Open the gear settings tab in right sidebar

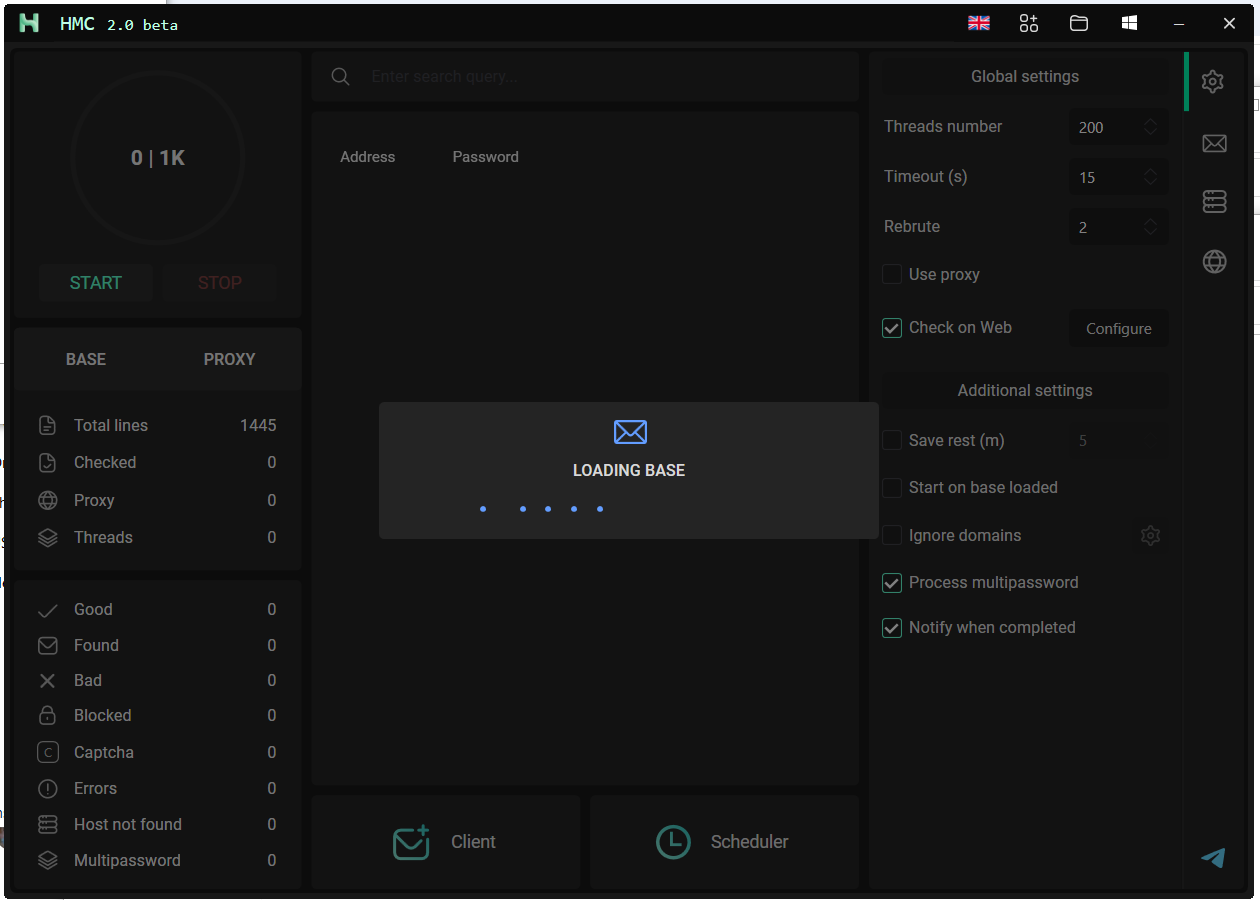point(1213,81)
